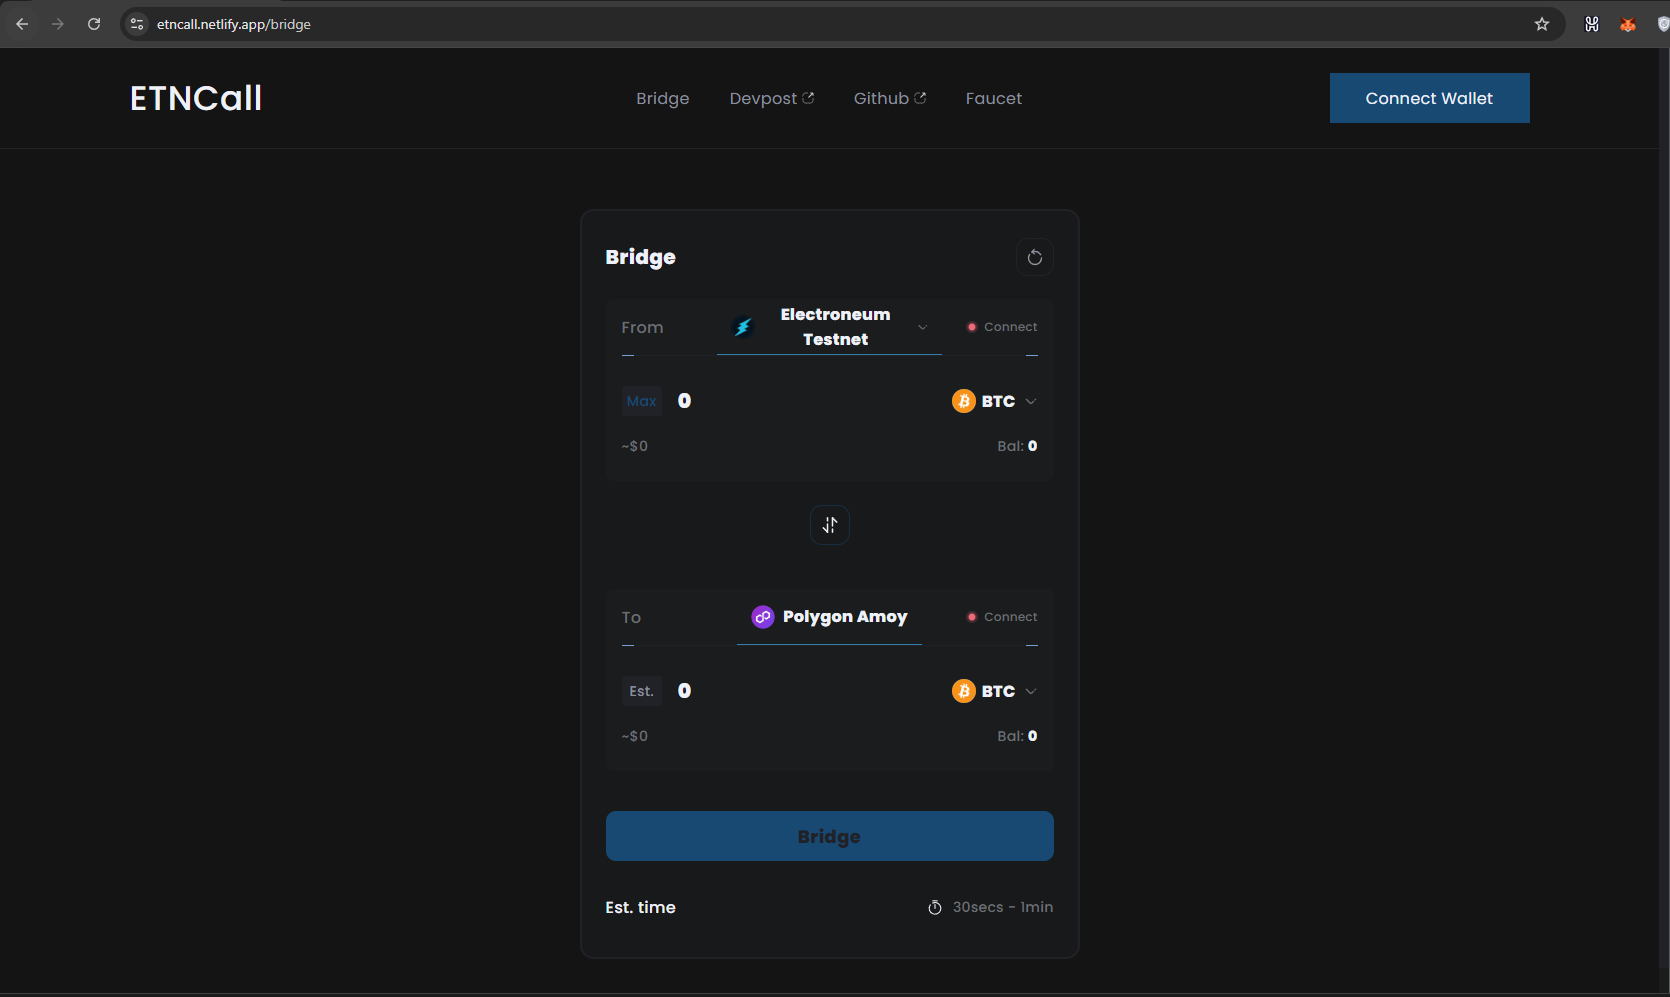Click the Max amount button
The image size is (1670, 997).
(641, 401)
